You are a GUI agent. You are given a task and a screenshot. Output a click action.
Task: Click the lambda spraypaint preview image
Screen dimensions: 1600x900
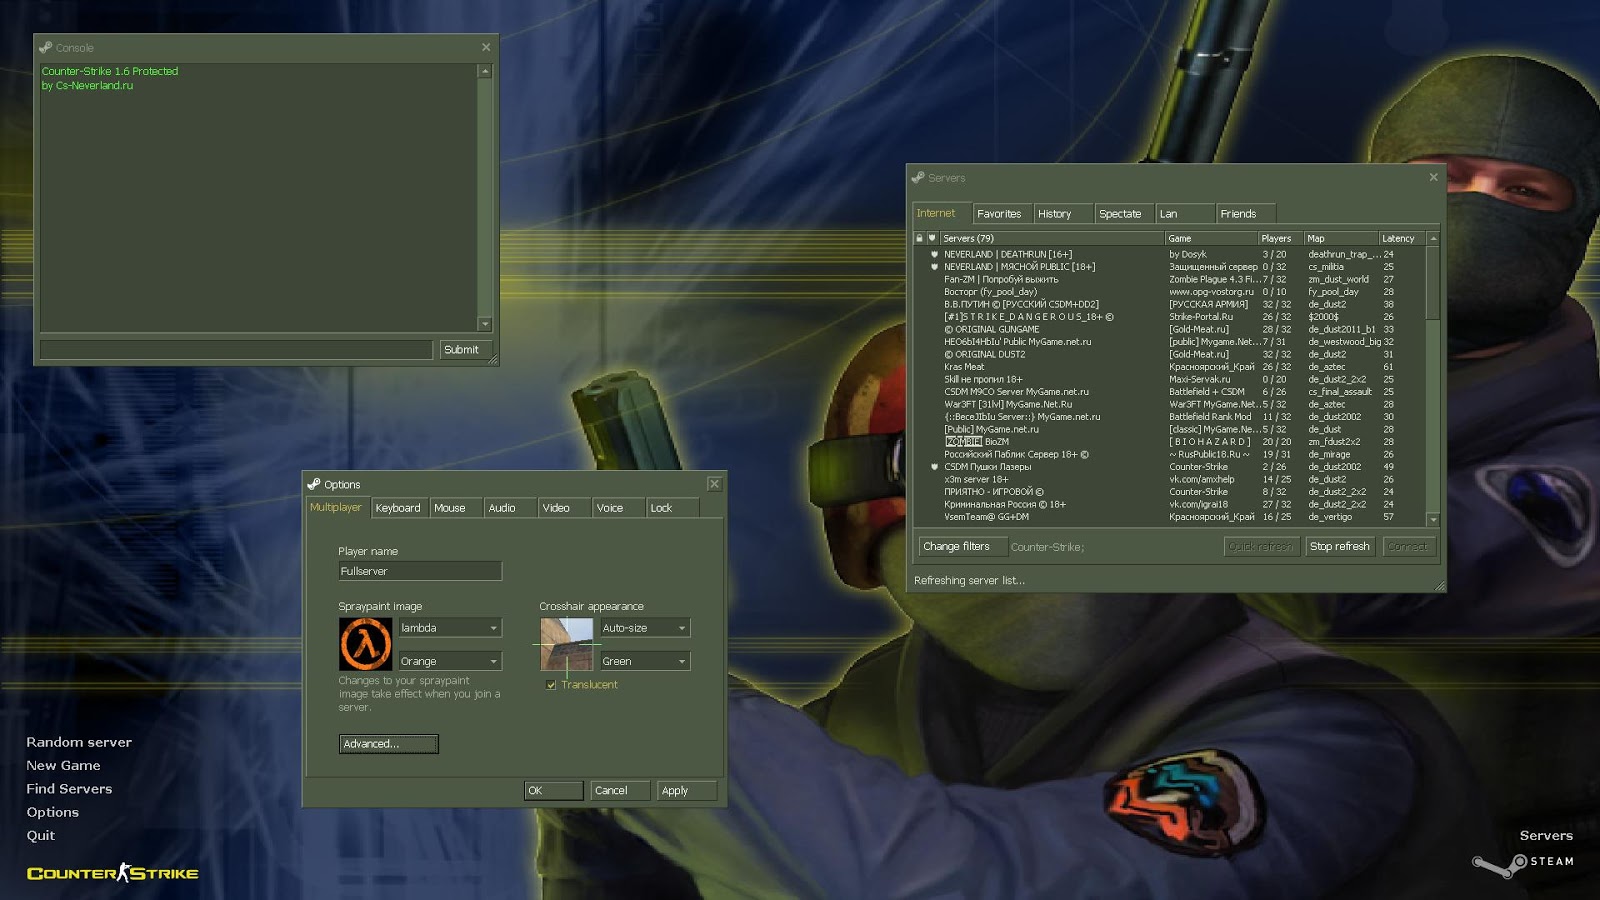point(365,644)
